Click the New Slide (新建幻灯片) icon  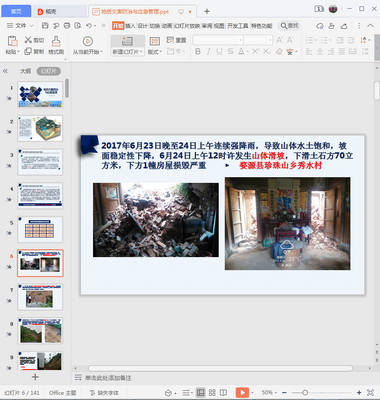coord(127,41)
